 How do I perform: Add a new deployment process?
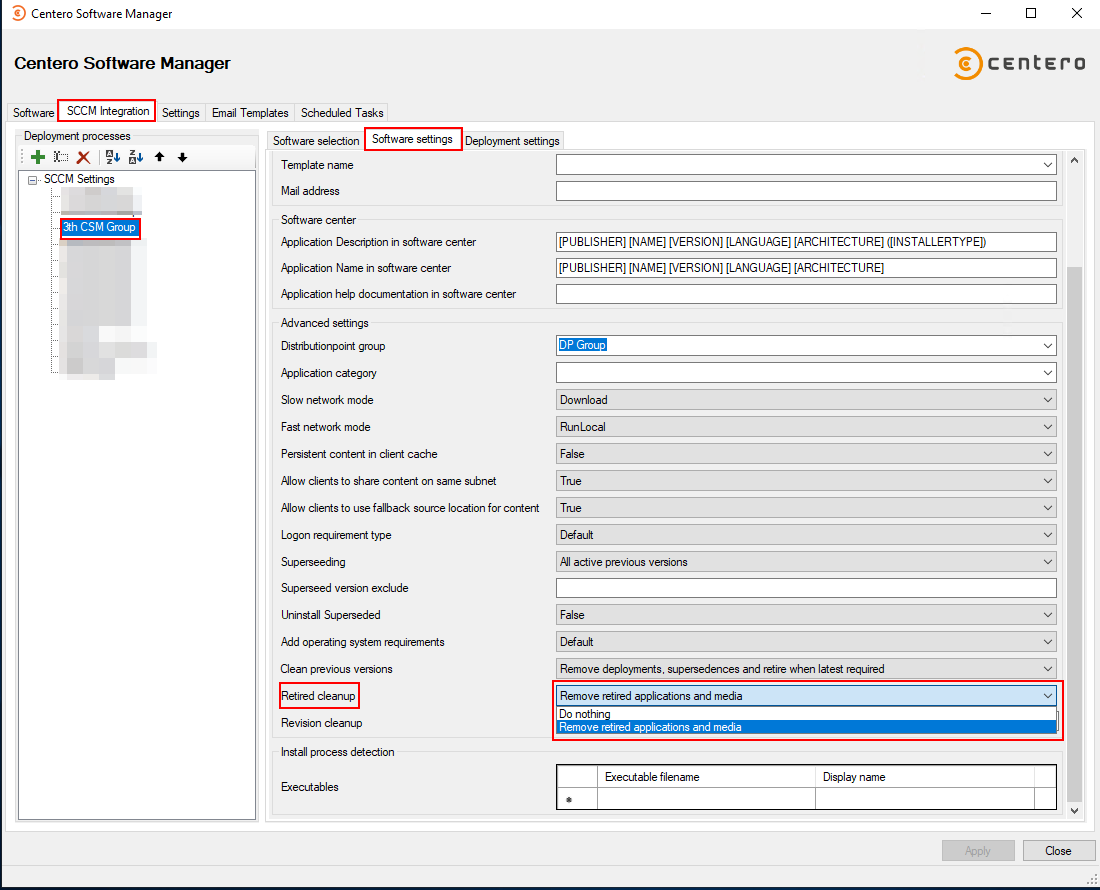38,157
